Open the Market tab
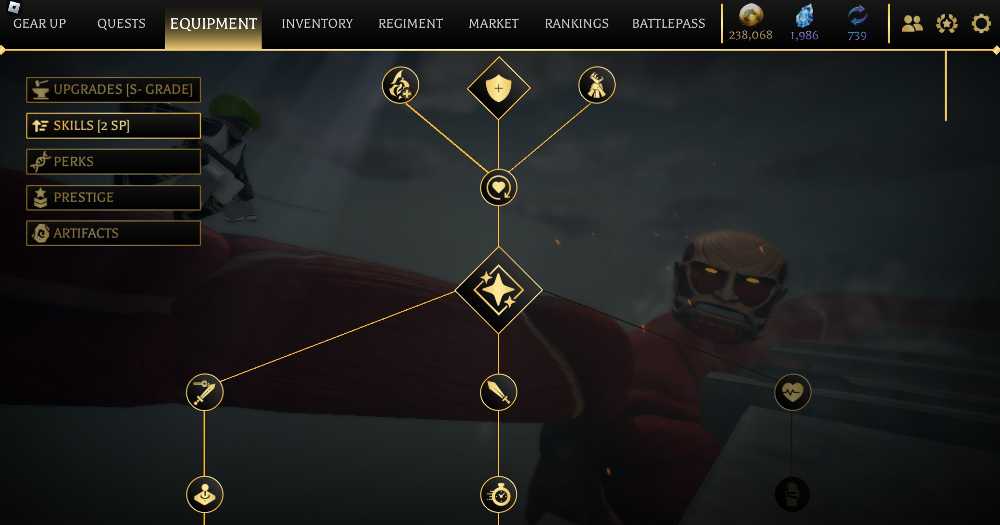This screenshot has height=525, width=1000. coord(494,24)
